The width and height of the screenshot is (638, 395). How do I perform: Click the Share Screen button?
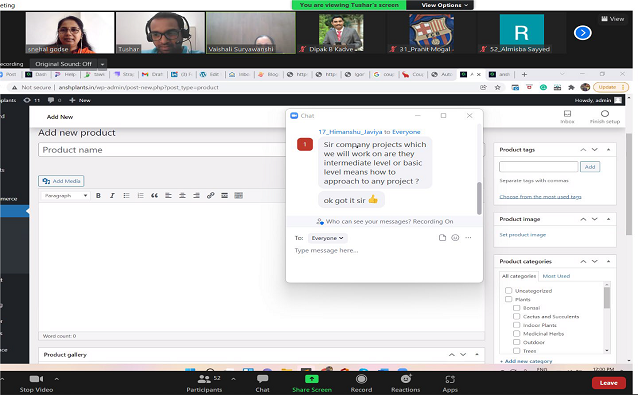312,384
